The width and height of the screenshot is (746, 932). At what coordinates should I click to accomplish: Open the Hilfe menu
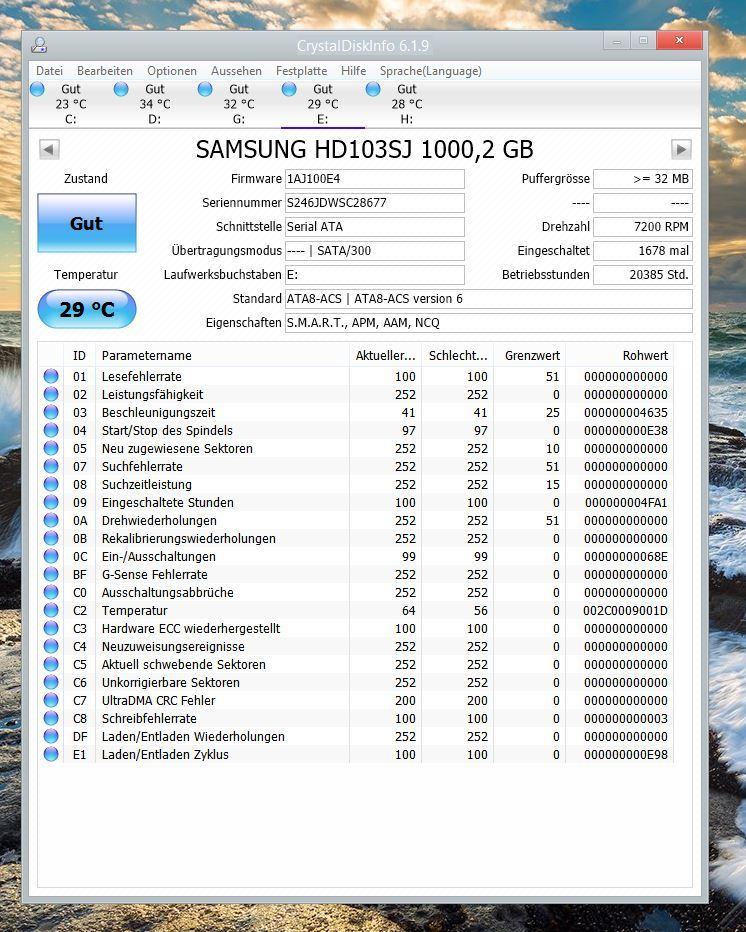tap(353, 71)
